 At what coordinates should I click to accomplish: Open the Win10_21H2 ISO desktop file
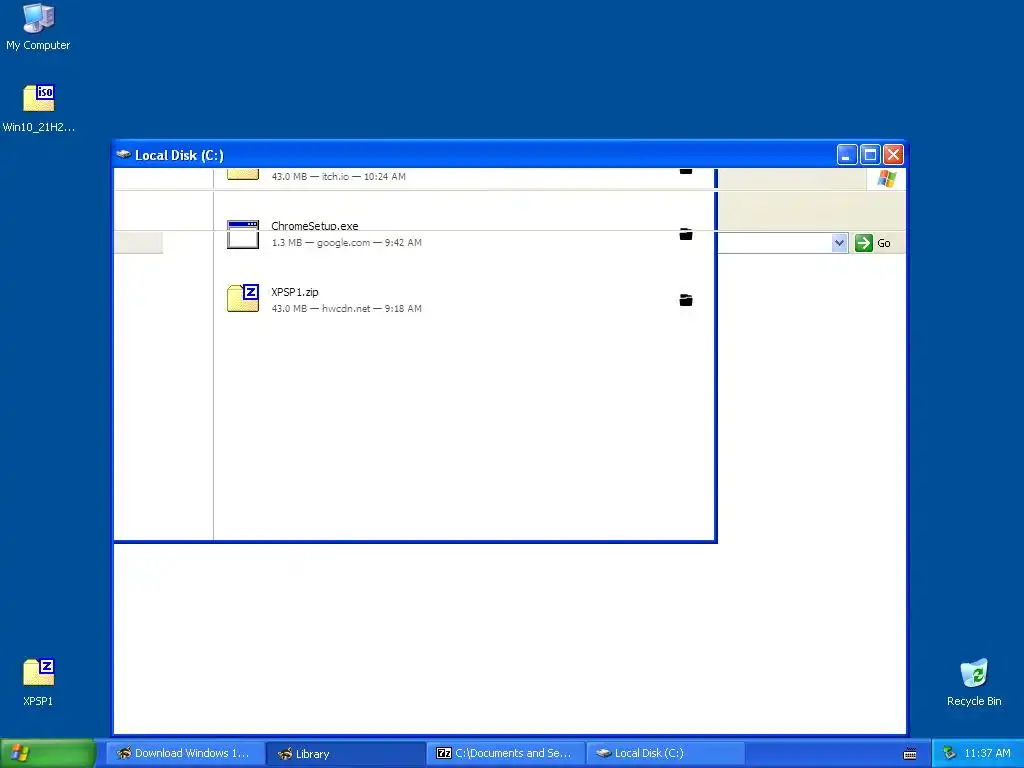tap(39, 108)
